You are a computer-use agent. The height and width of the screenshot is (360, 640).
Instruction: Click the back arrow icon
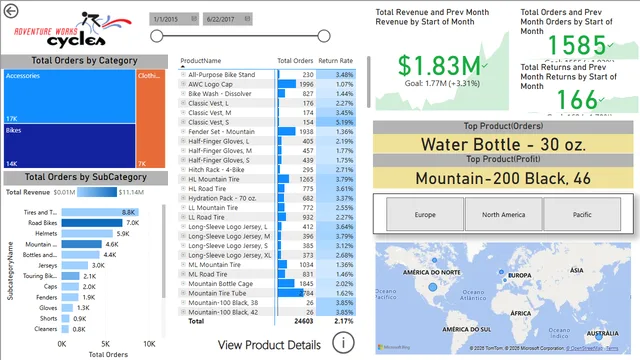[x=11, y=11]
